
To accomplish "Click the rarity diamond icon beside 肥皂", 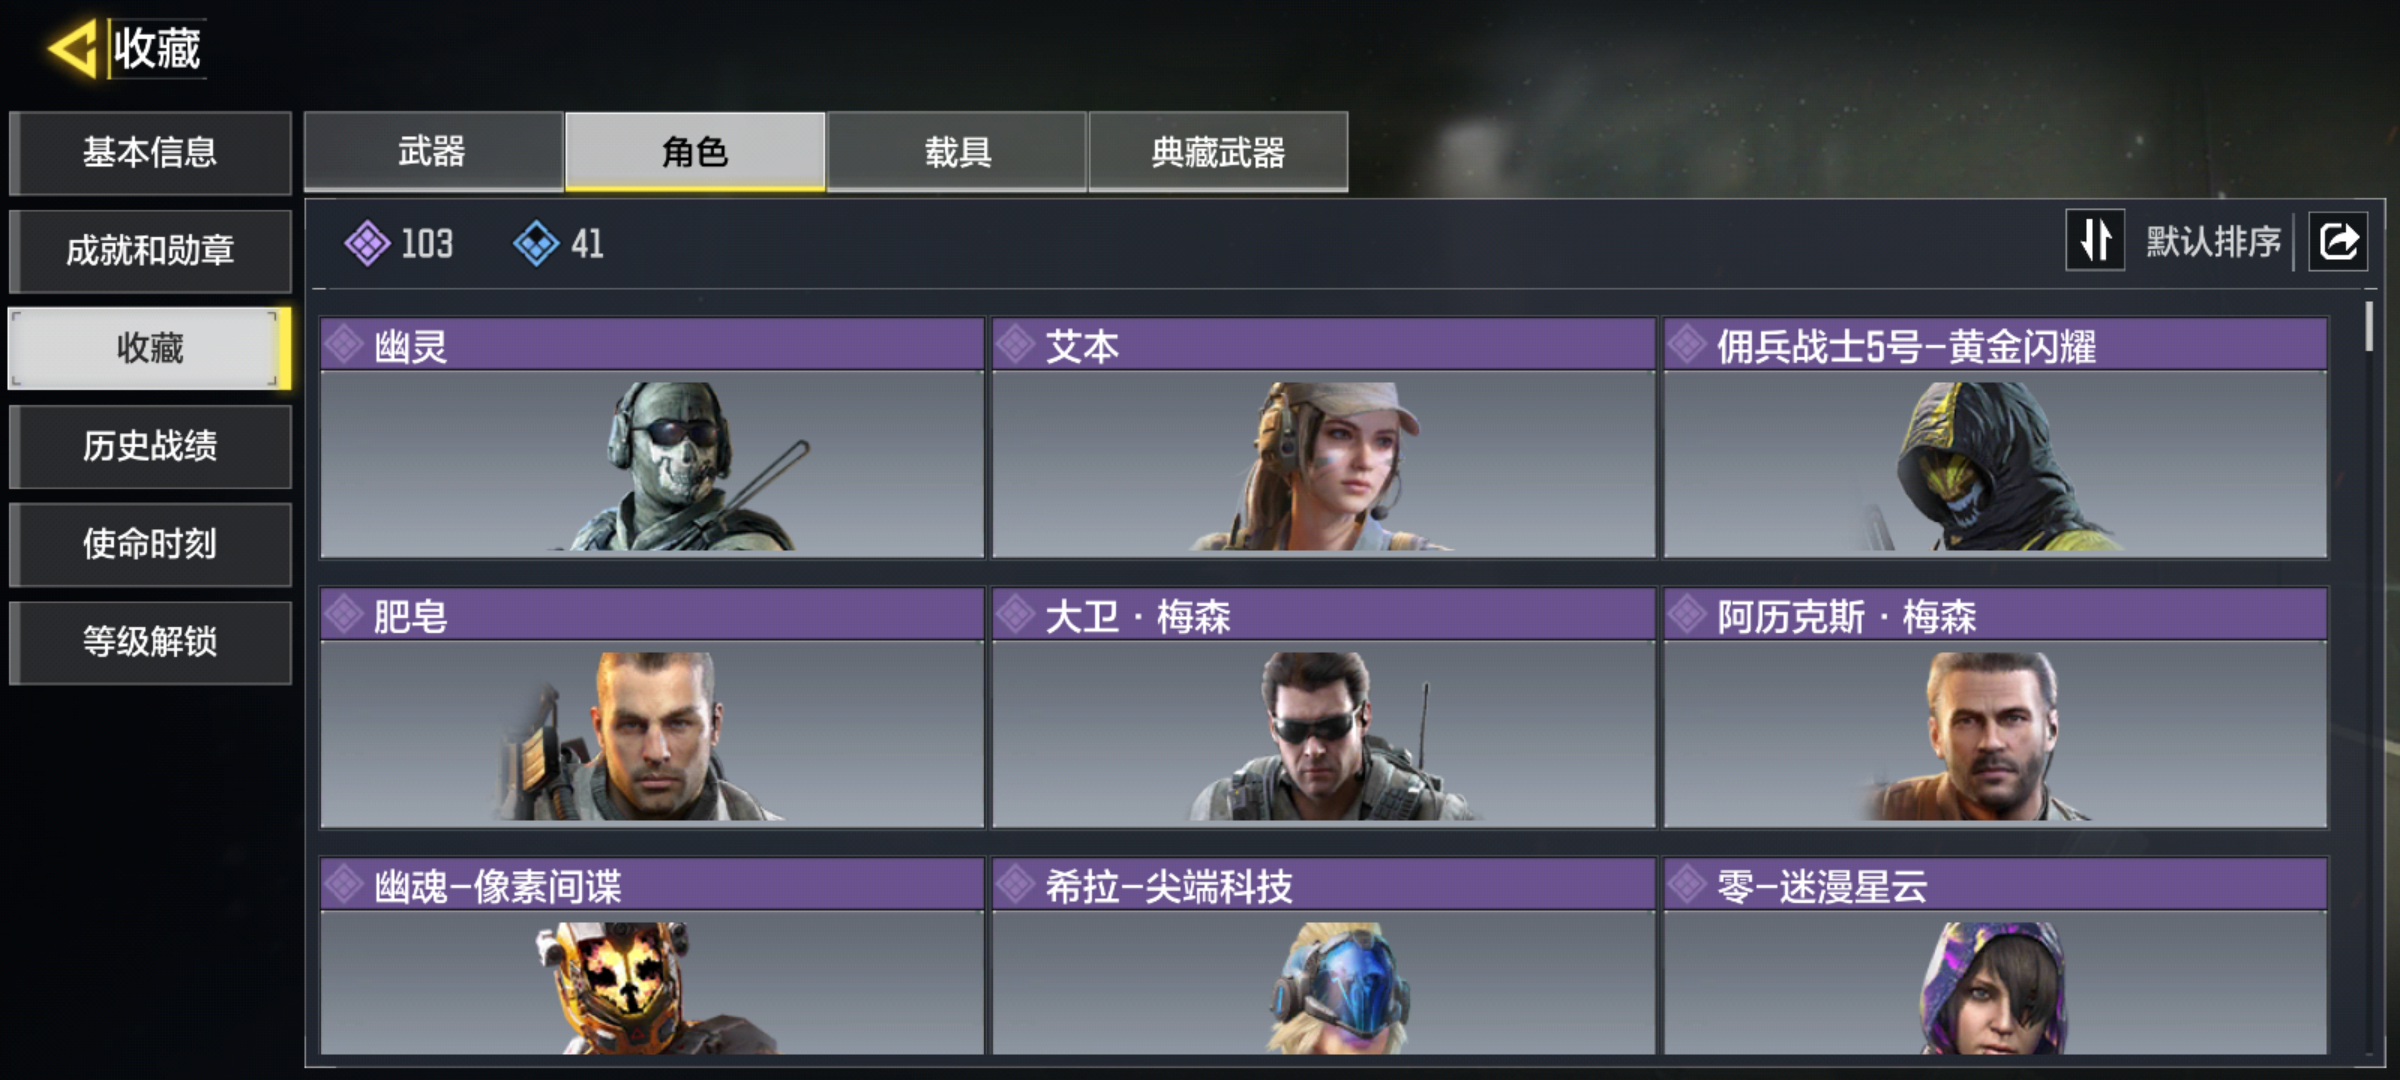I will 344,615.
